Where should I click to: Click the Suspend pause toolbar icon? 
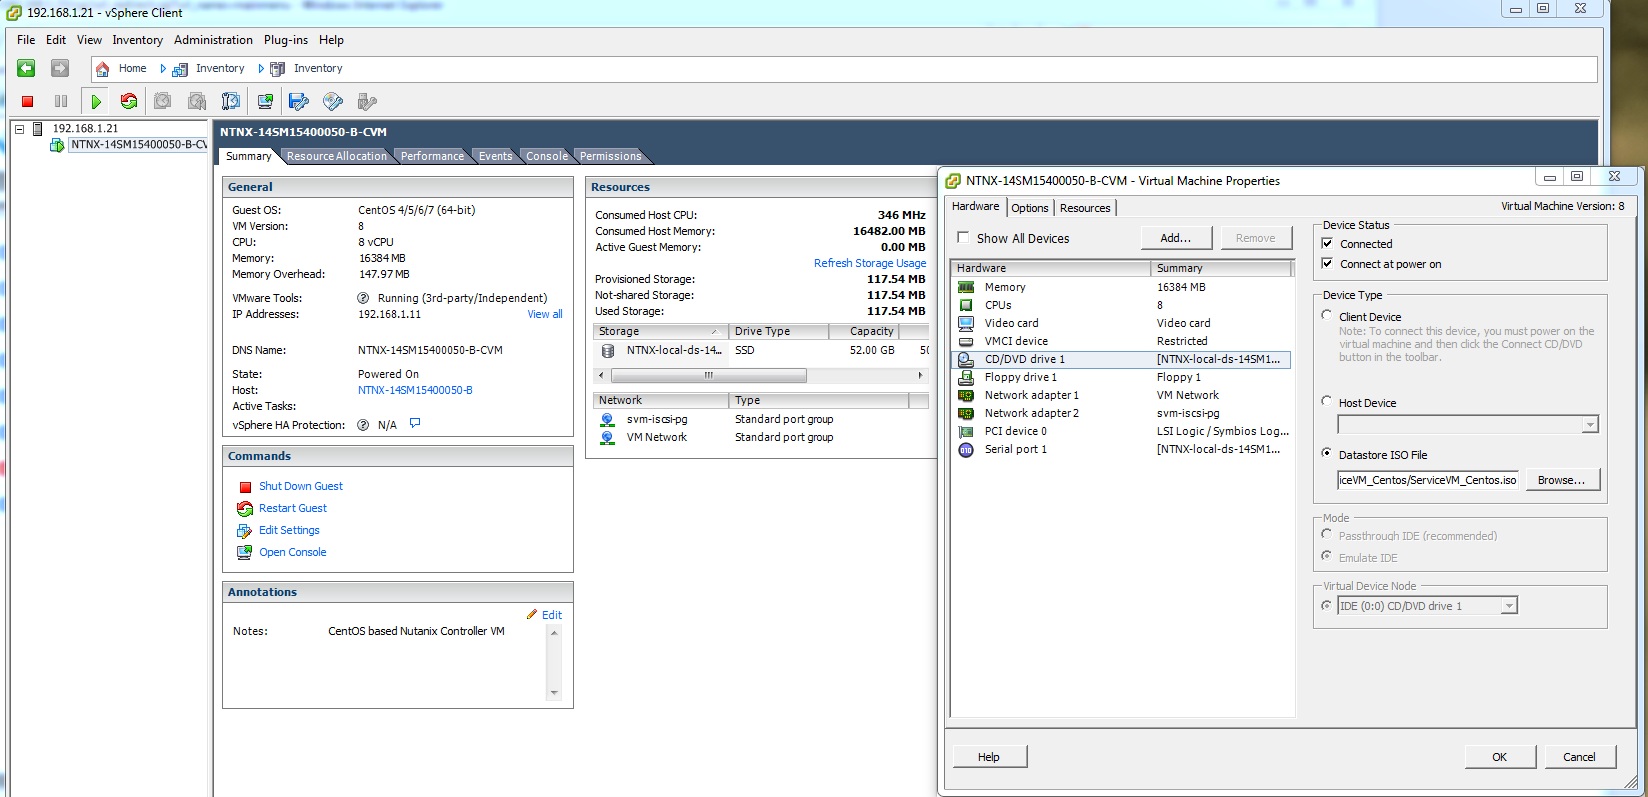(61, 101)
